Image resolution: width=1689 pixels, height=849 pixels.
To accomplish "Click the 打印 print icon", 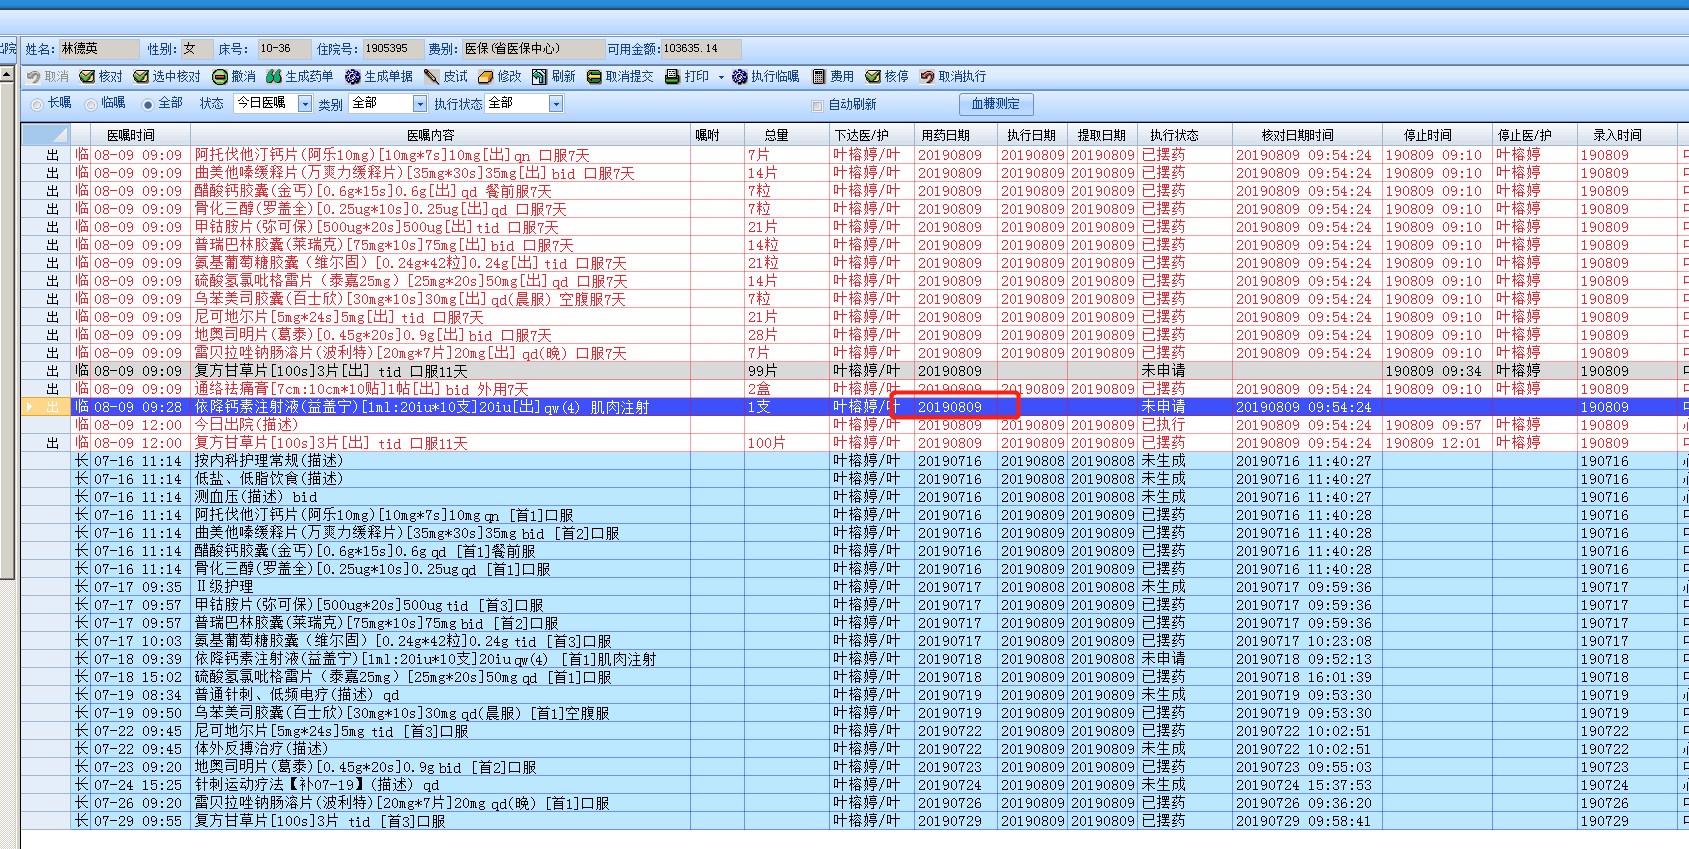I will tap(673, 77).
